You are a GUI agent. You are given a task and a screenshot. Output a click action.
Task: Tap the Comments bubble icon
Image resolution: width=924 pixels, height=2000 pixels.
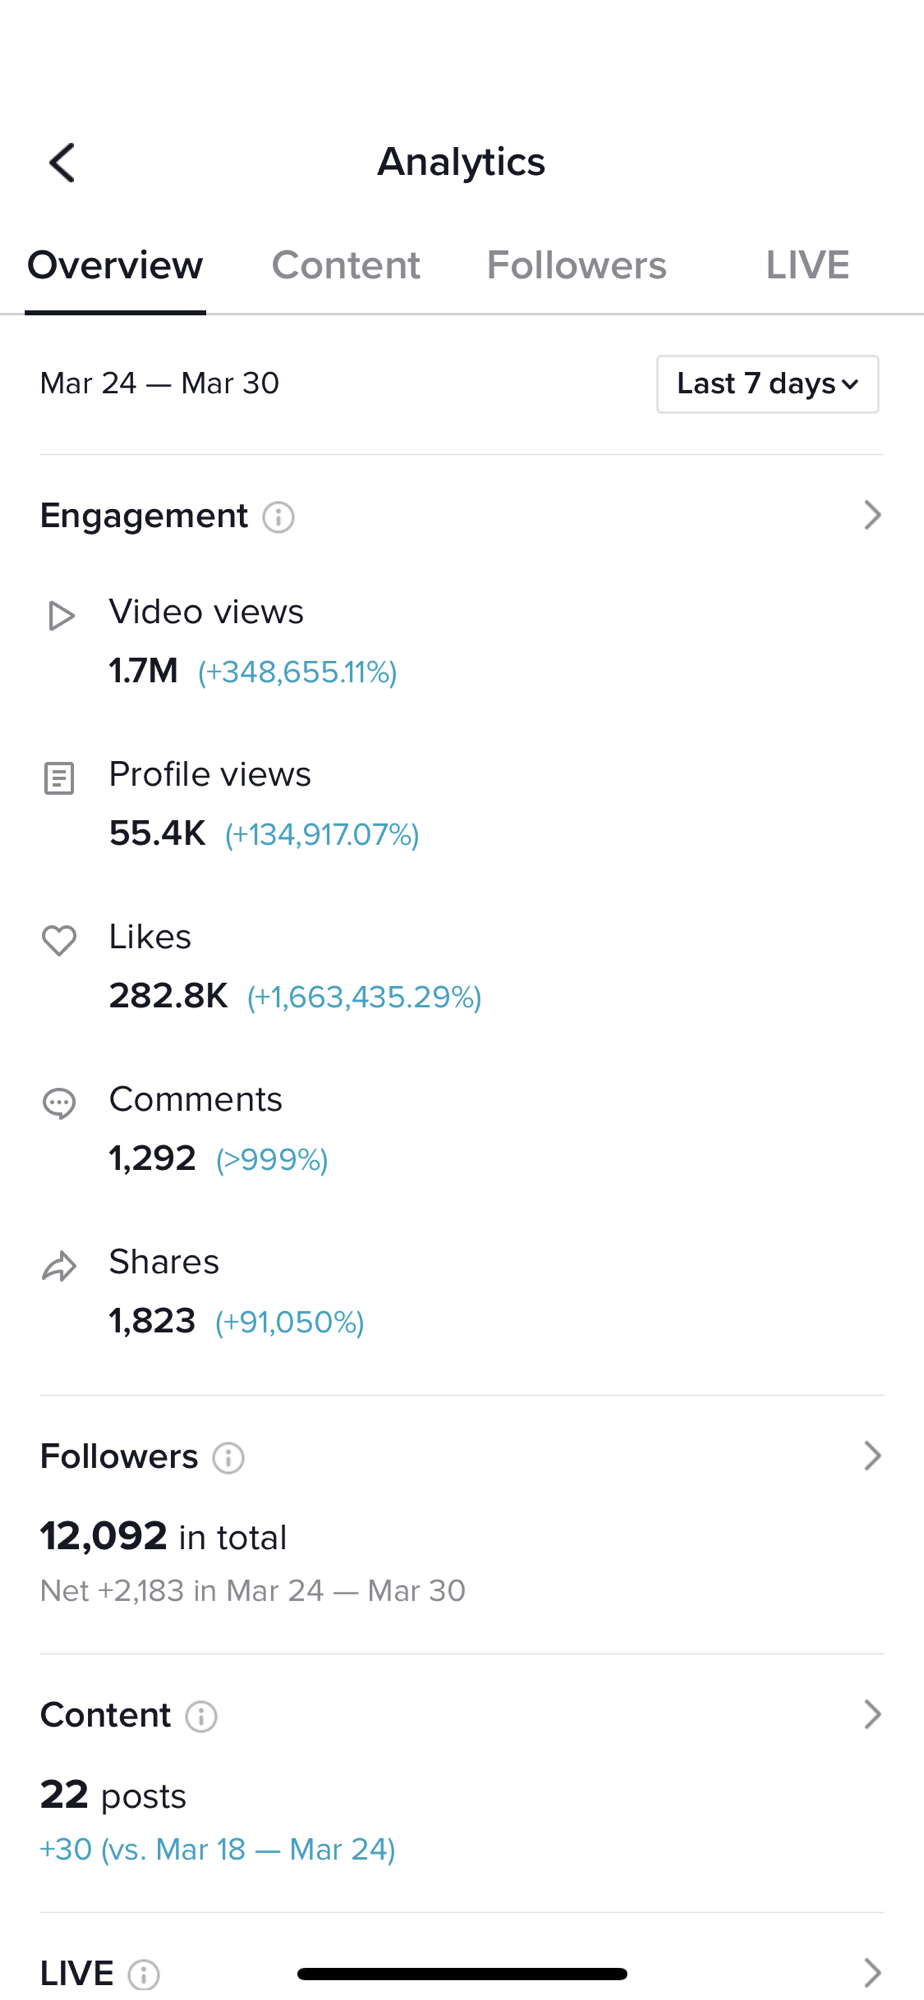[59, 1103]
